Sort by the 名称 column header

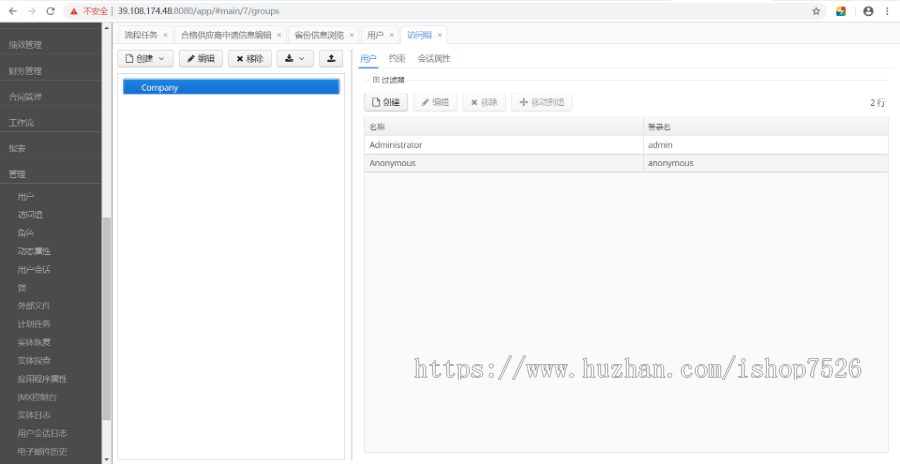(x=503, y=126)
